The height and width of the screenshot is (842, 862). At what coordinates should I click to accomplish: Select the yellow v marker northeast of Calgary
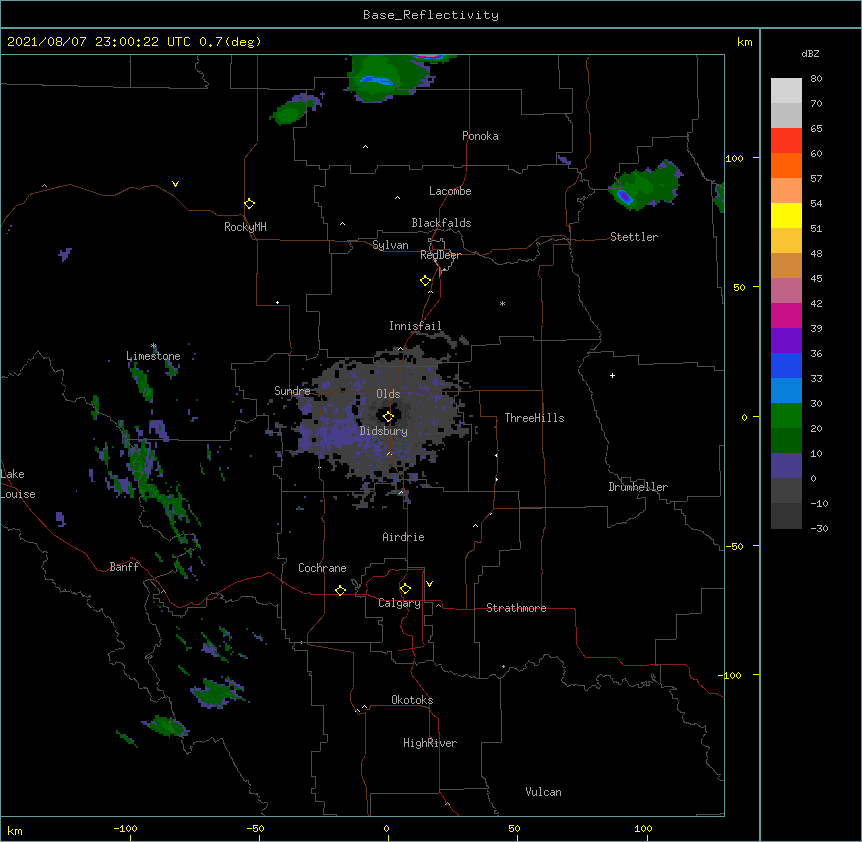[429, 584]
